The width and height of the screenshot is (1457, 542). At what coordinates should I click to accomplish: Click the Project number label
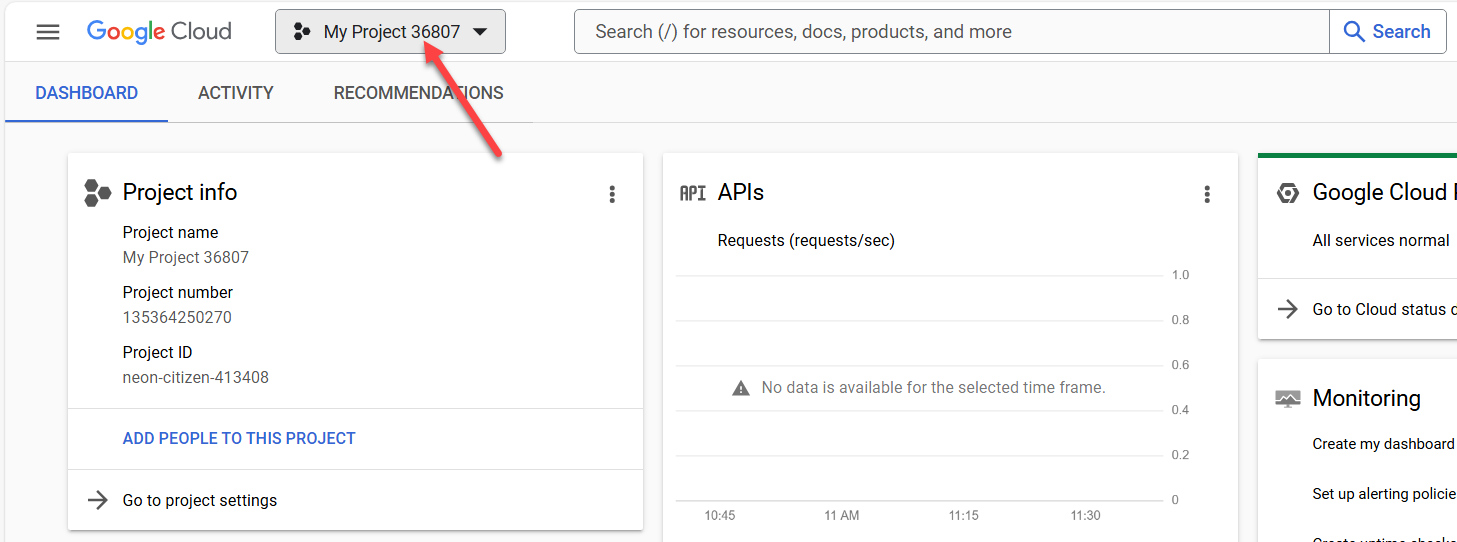[x=178, y=292]
